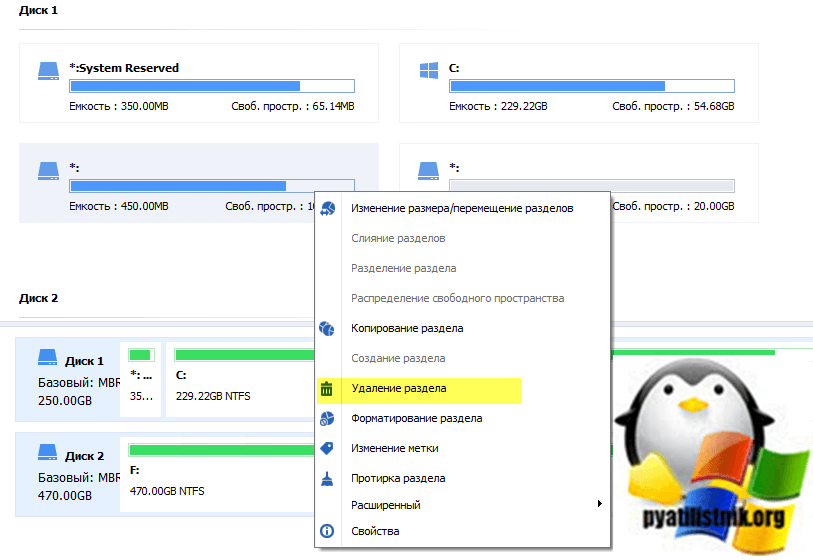Open Свойства from the context menu
Viewport: 813px width, 560px height.
pyautogui.click(x=375, y=531)
